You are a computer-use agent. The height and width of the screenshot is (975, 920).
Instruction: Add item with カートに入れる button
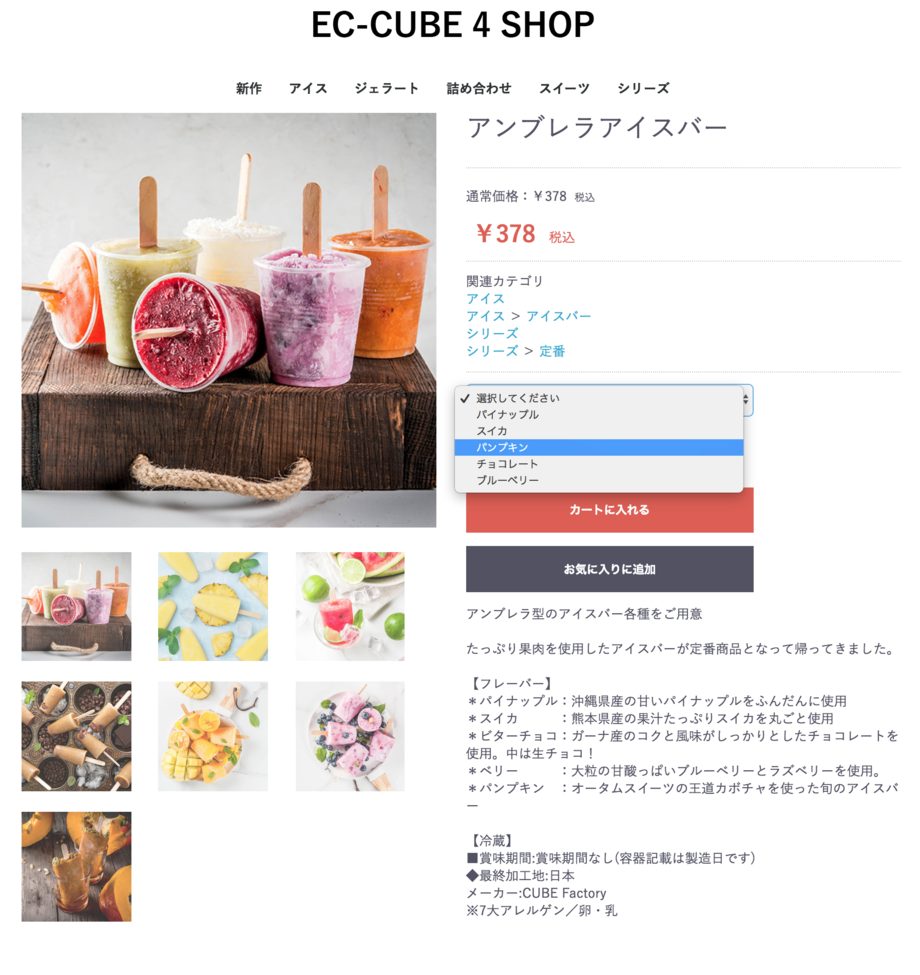click(609, 510)
